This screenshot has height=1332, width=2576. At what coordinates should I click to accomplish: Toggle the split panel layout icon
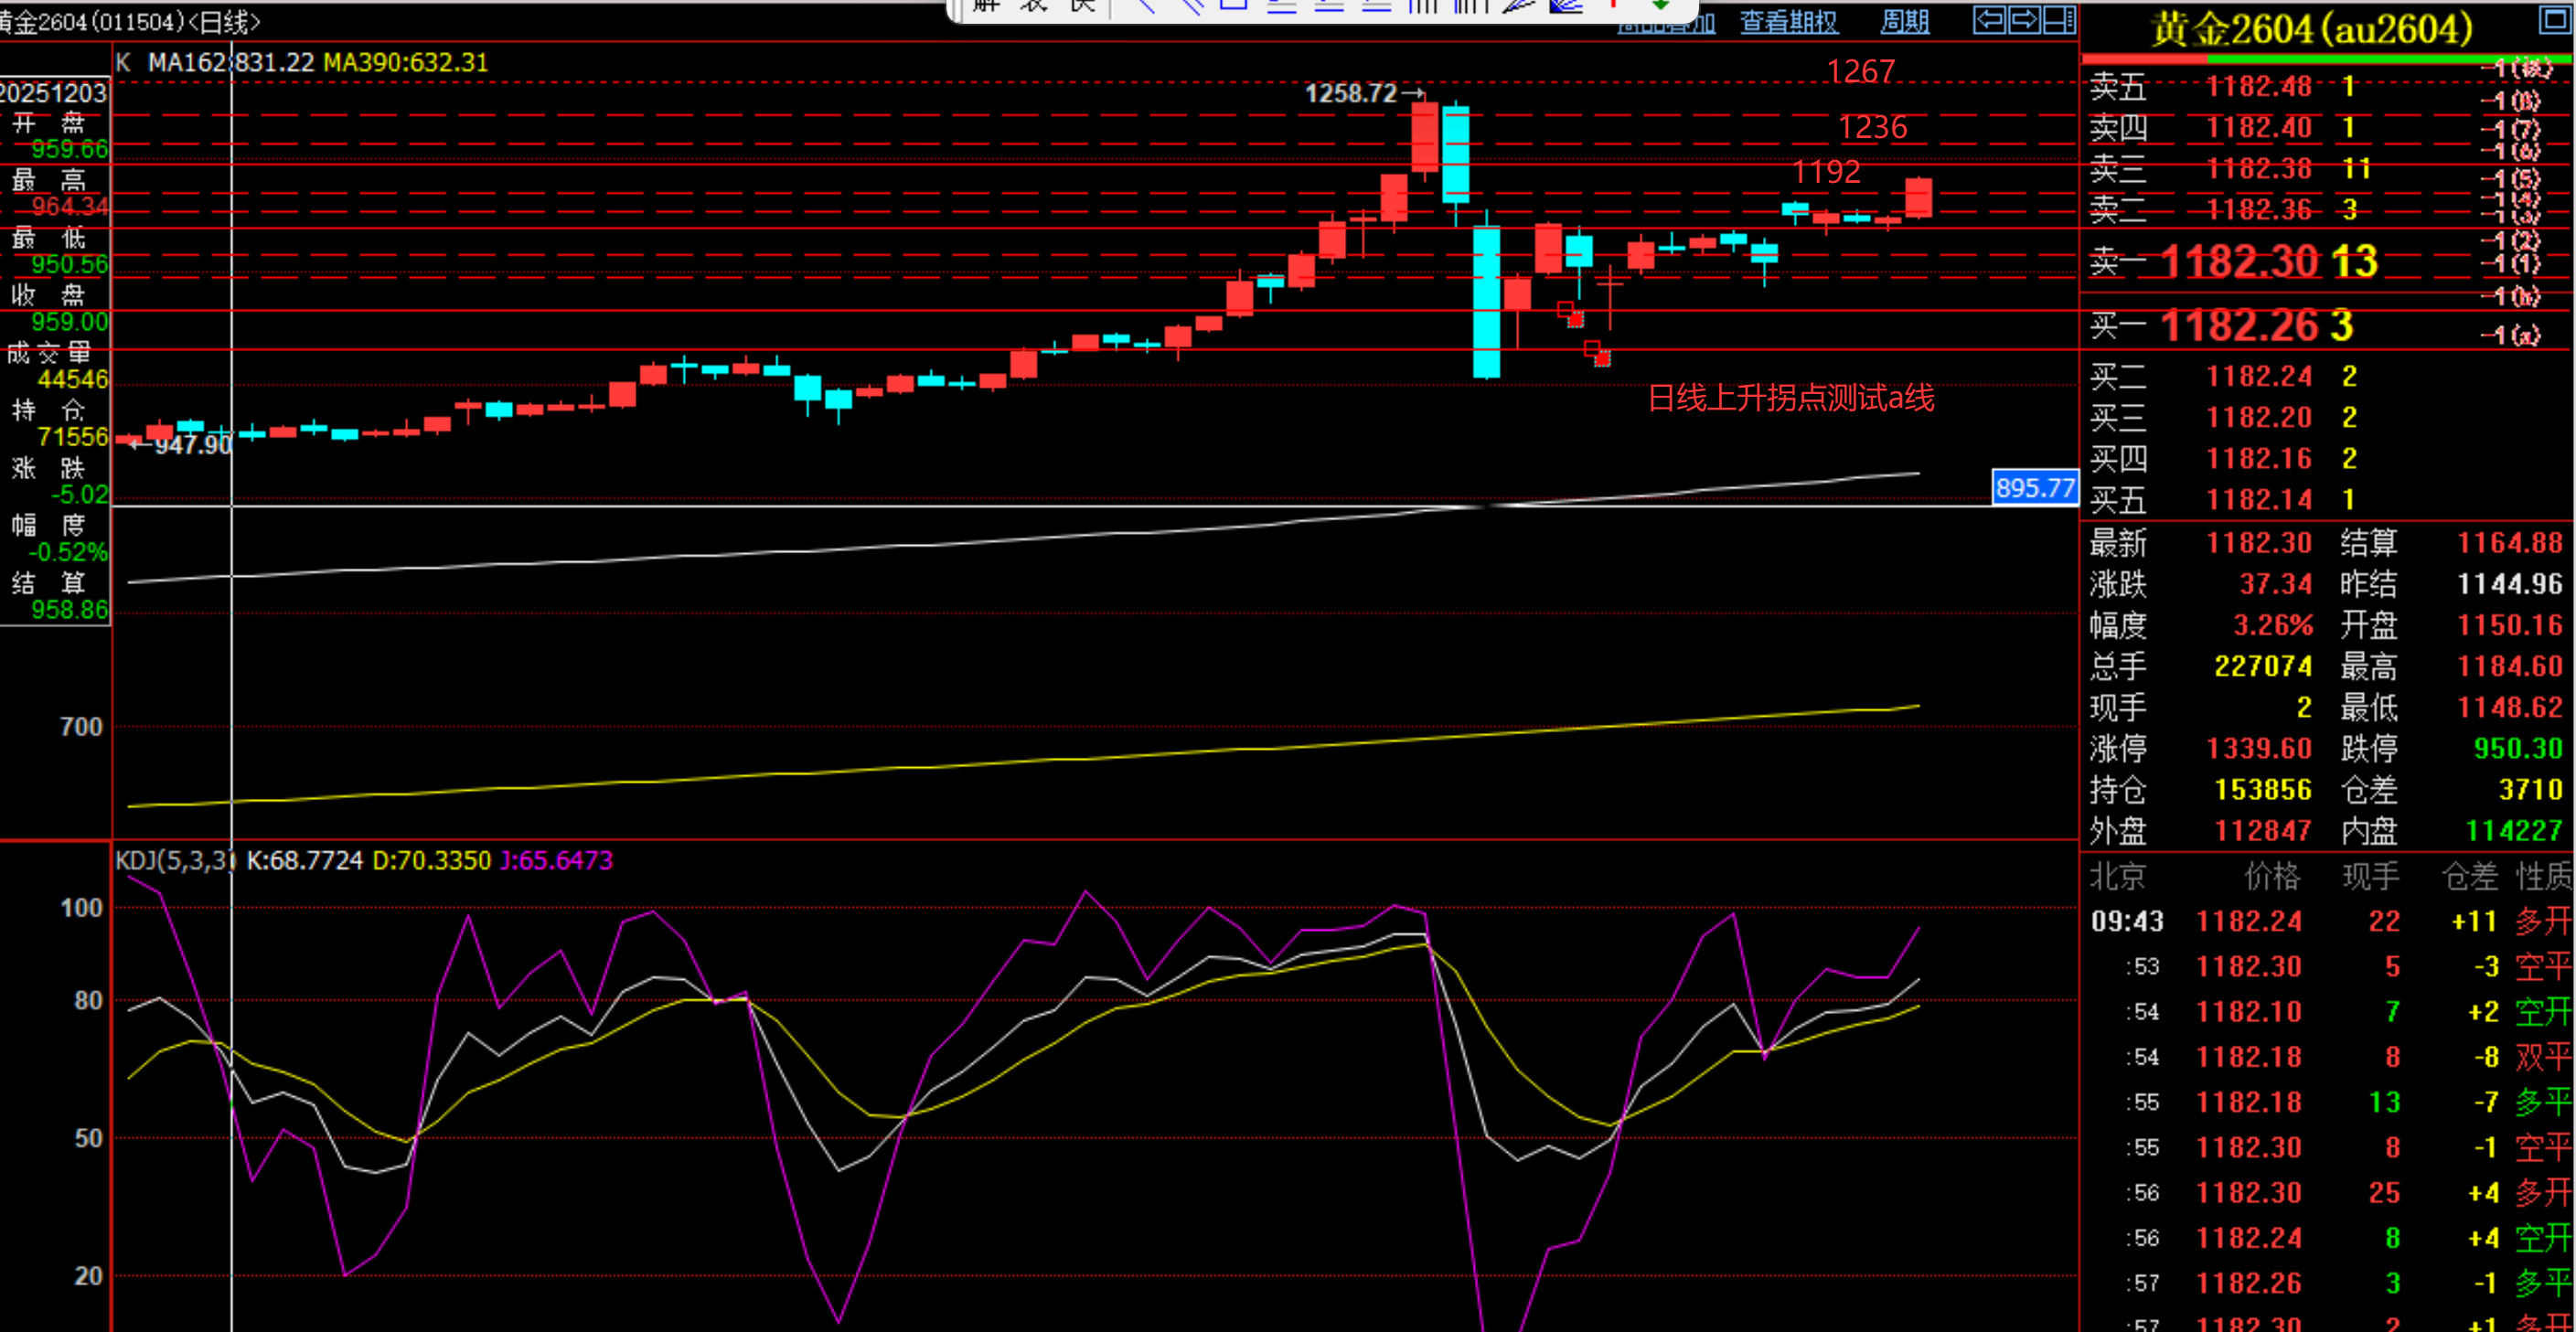(x=2060, y=20)
